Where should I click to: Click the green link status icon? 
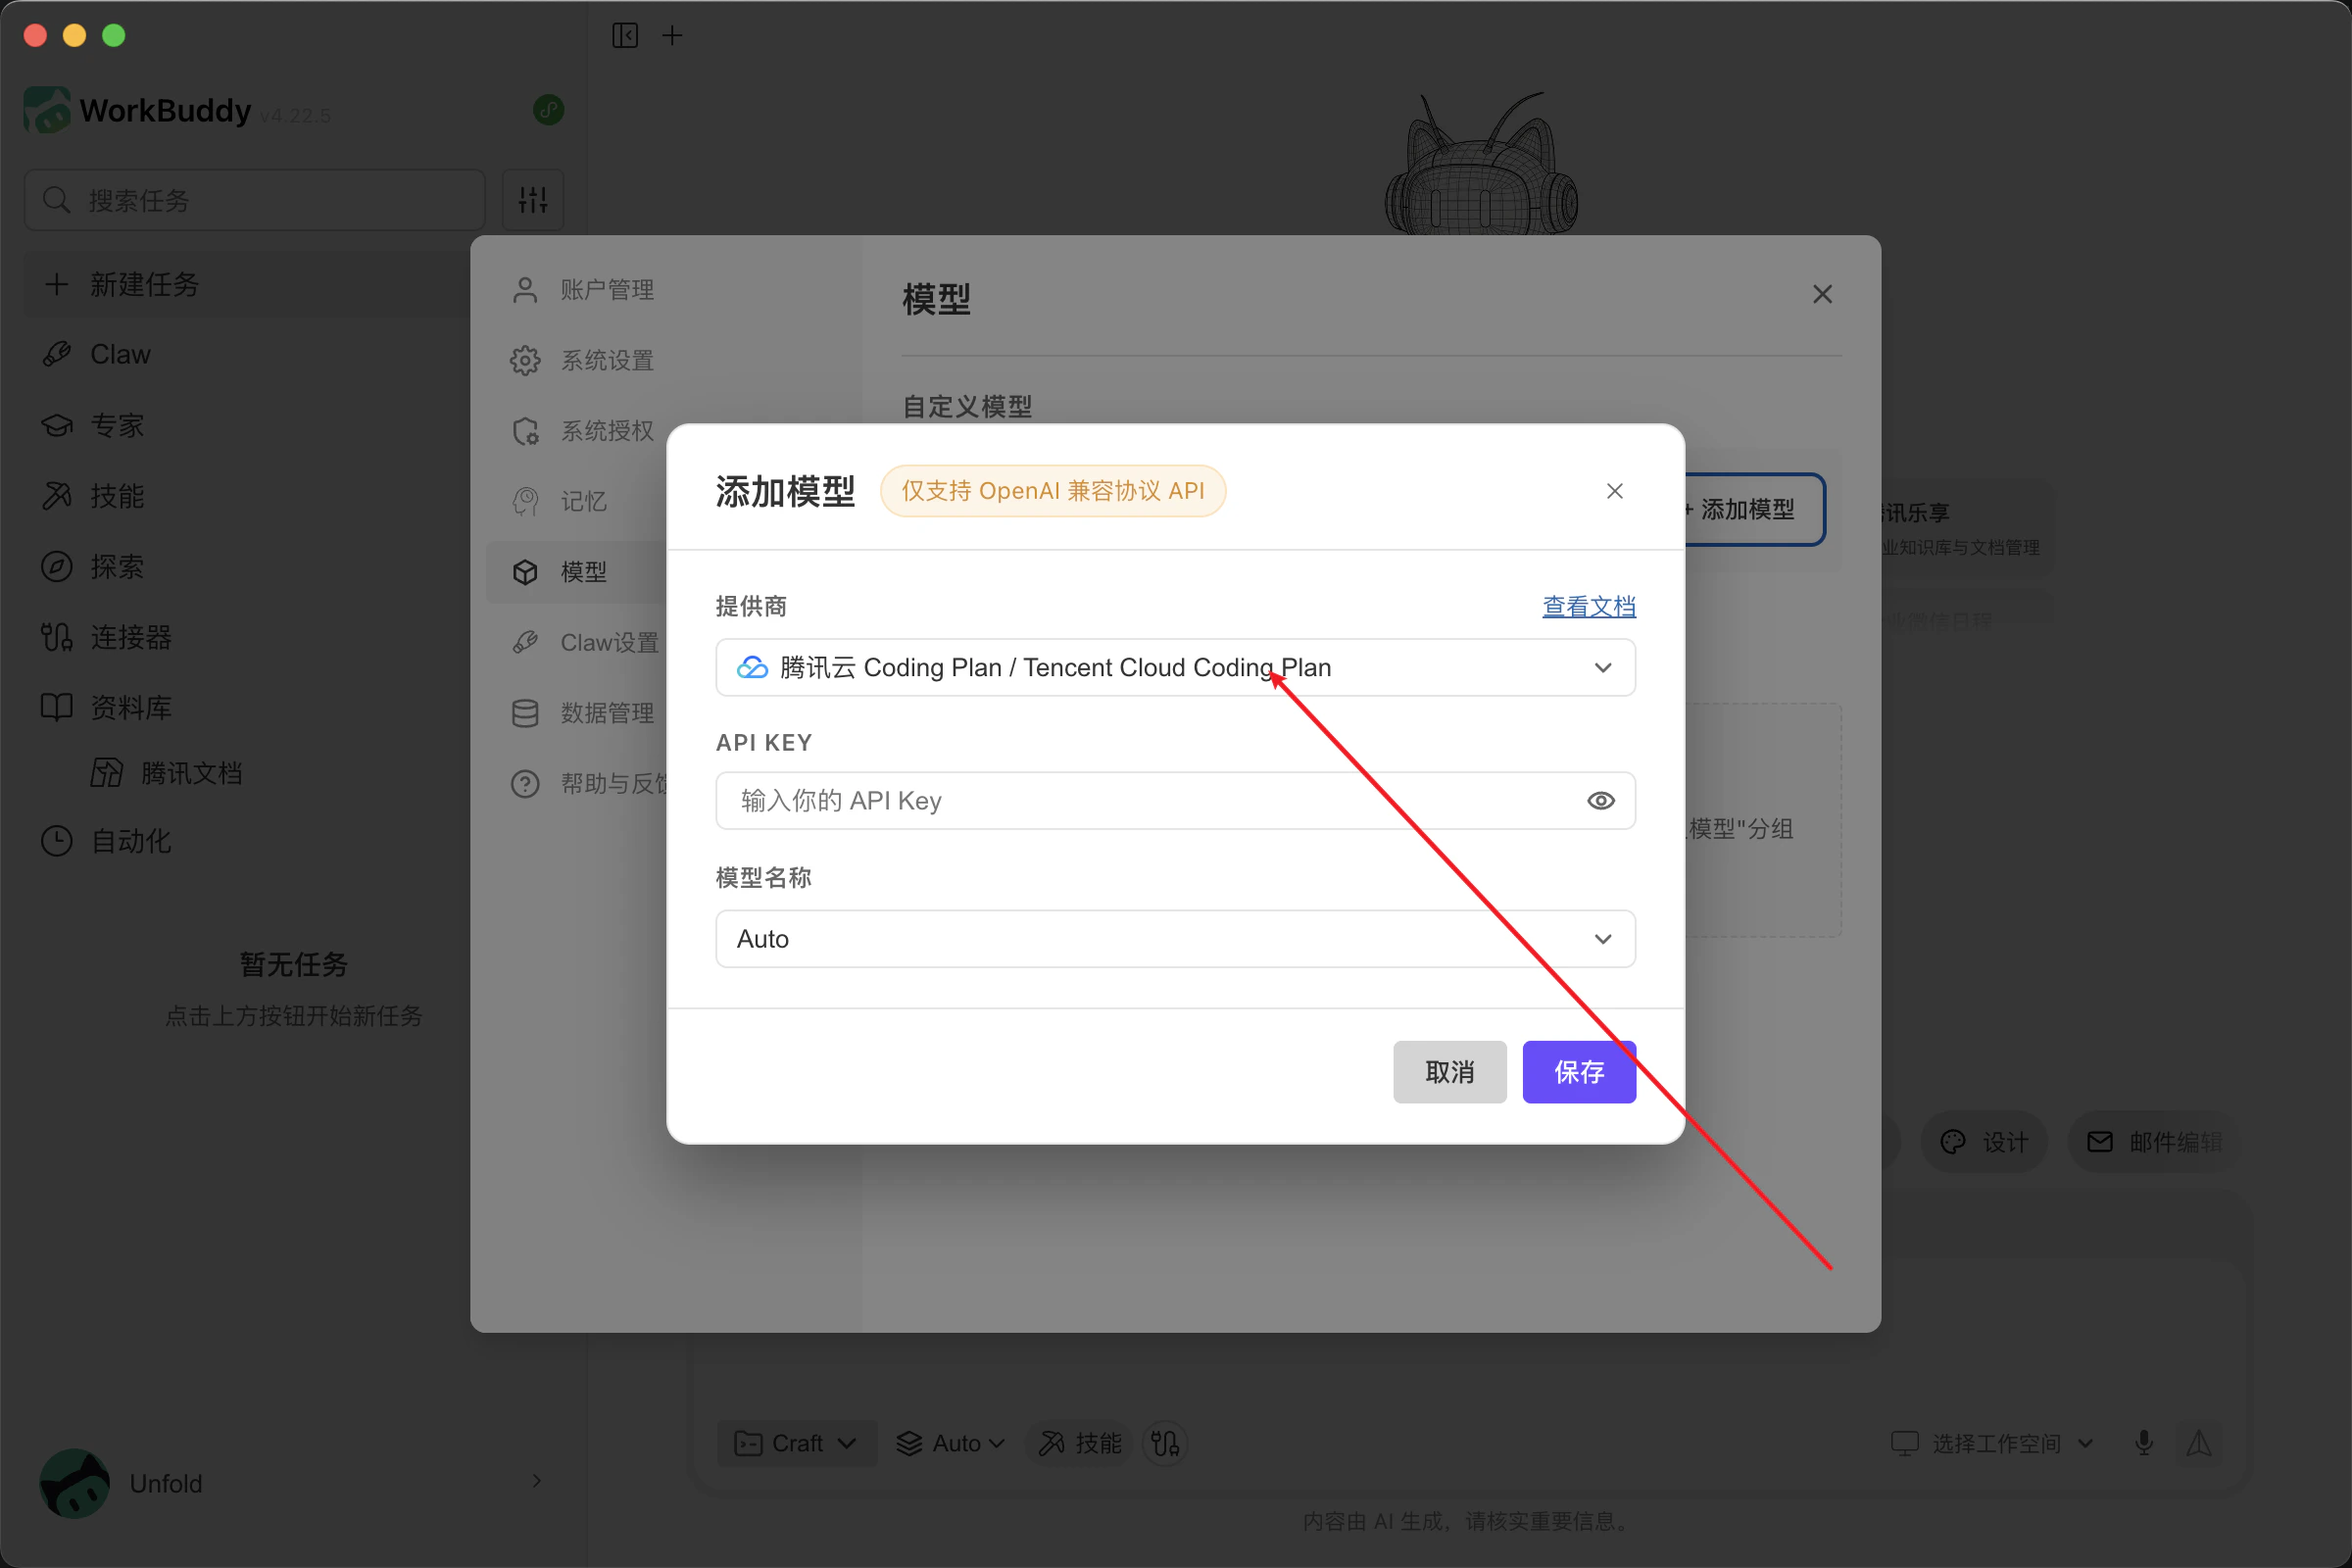(549, 109)
